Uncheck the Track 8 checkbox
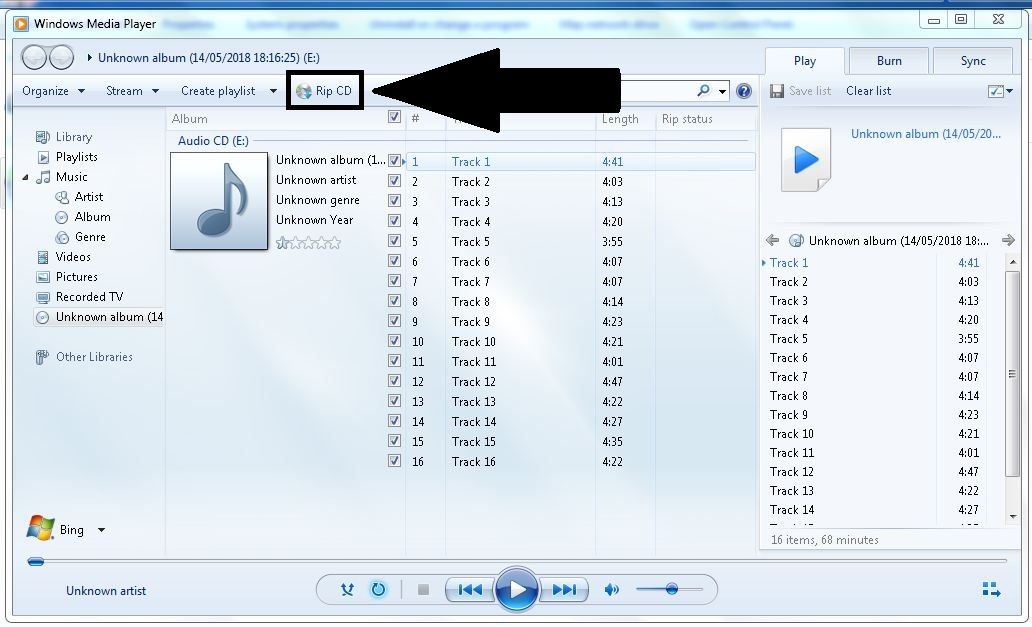 coord(394,300)
